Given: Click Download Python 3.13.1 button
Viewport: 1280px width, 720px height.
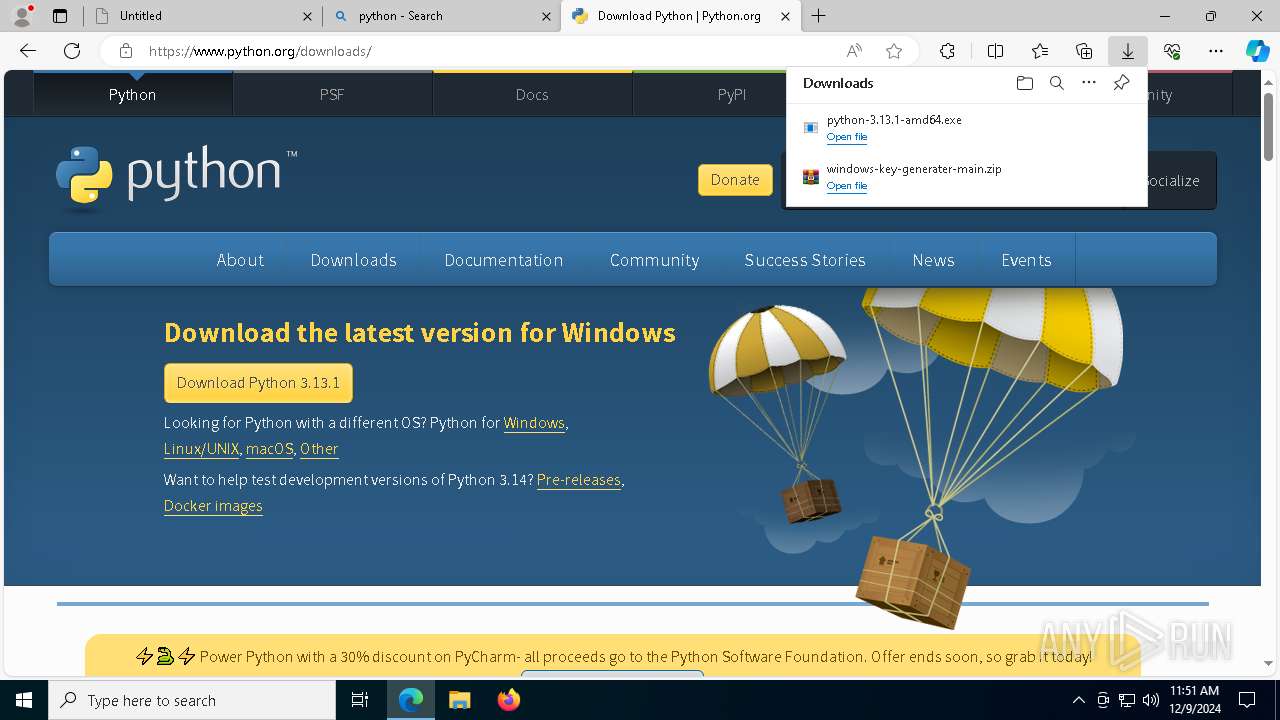Looking at the screenshot, I should (x=258, y=383).
